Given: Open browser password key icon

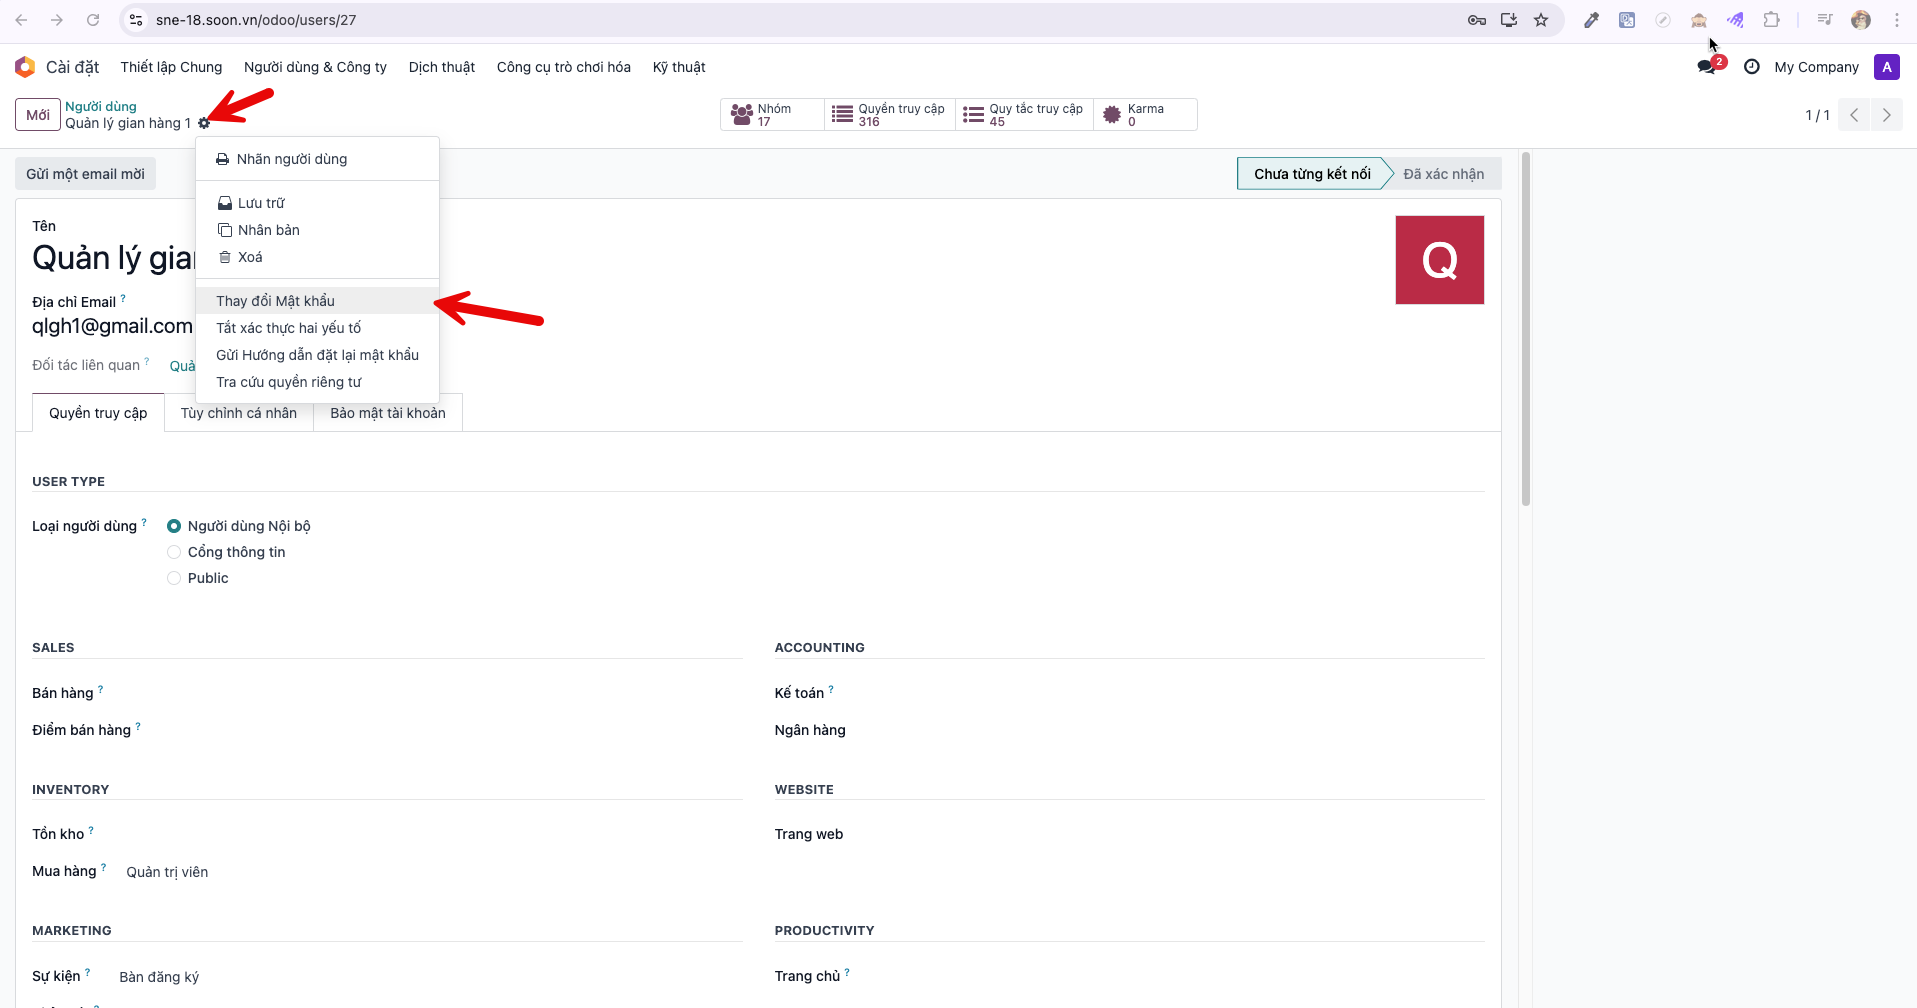Looking at the screenshot, I should [1477, 20].
